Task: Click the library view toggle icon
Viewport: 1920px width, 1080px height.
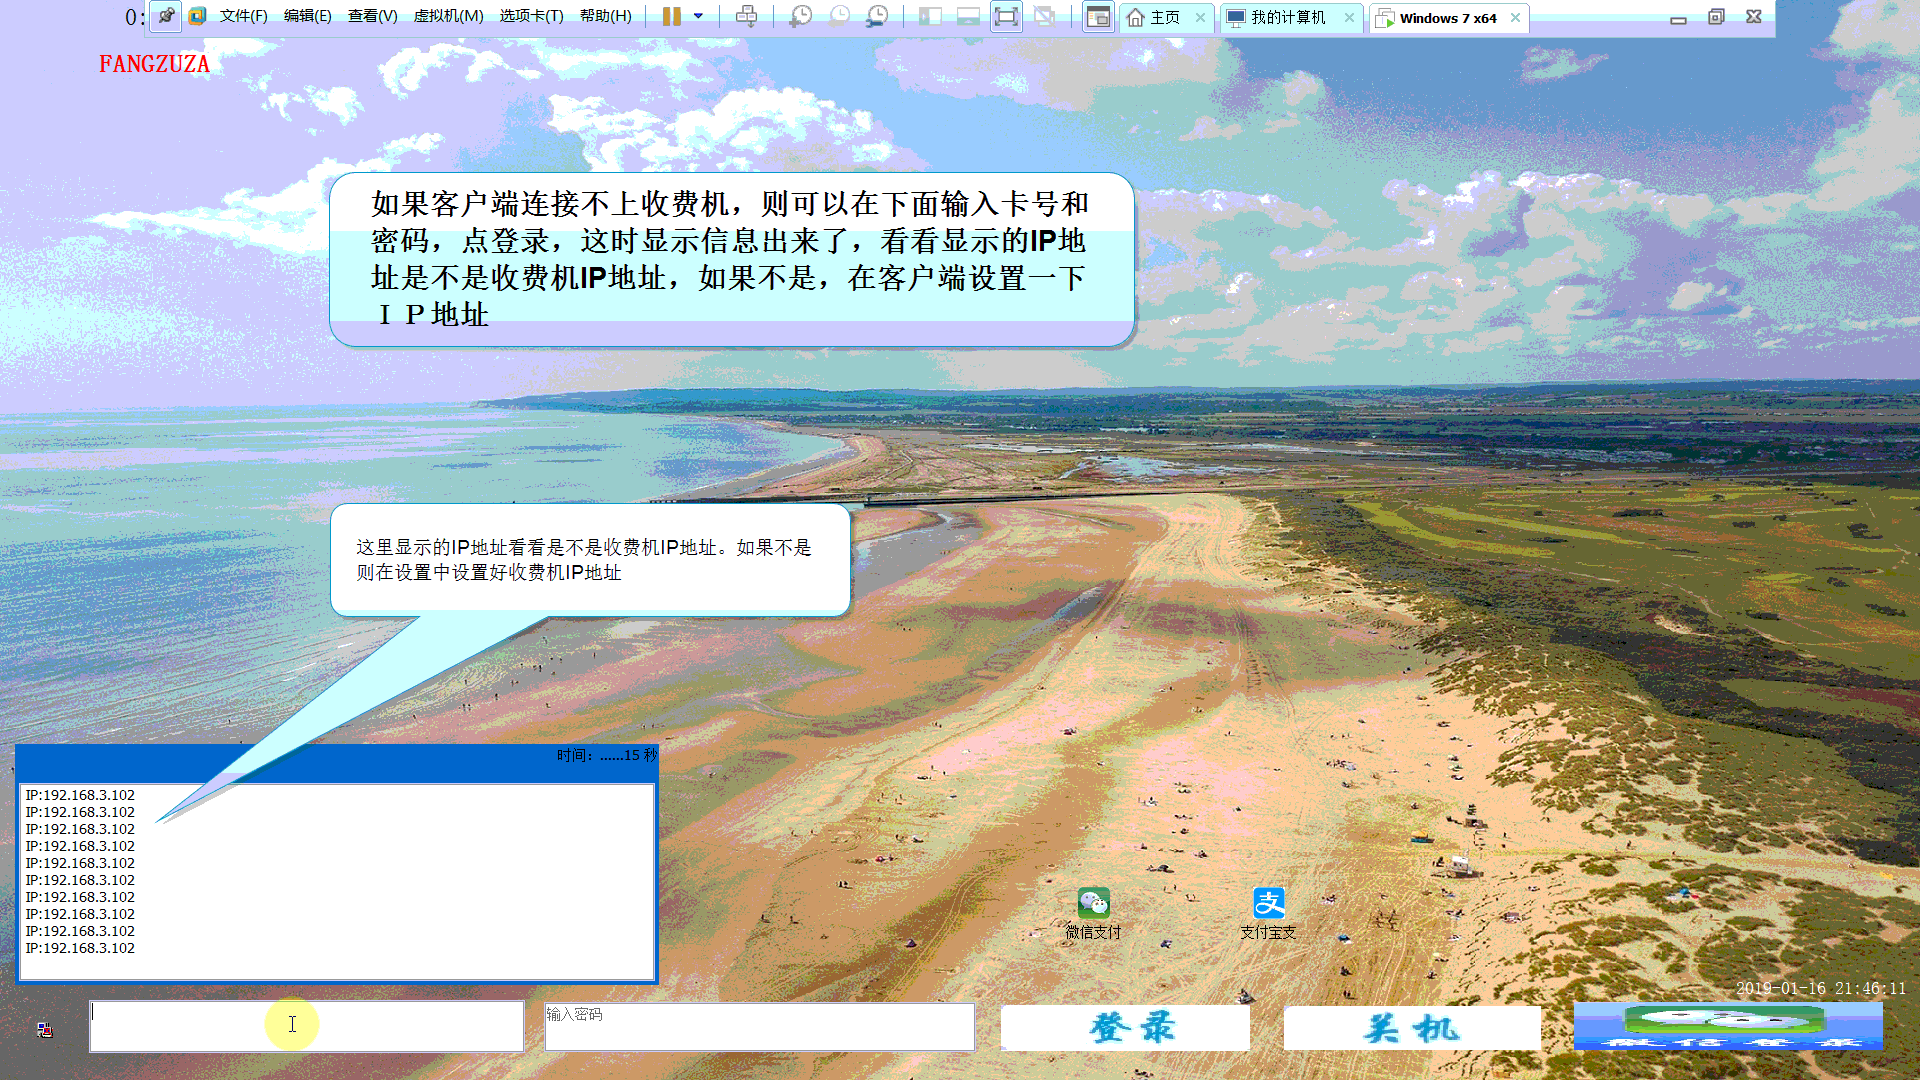Action: 1098,16
